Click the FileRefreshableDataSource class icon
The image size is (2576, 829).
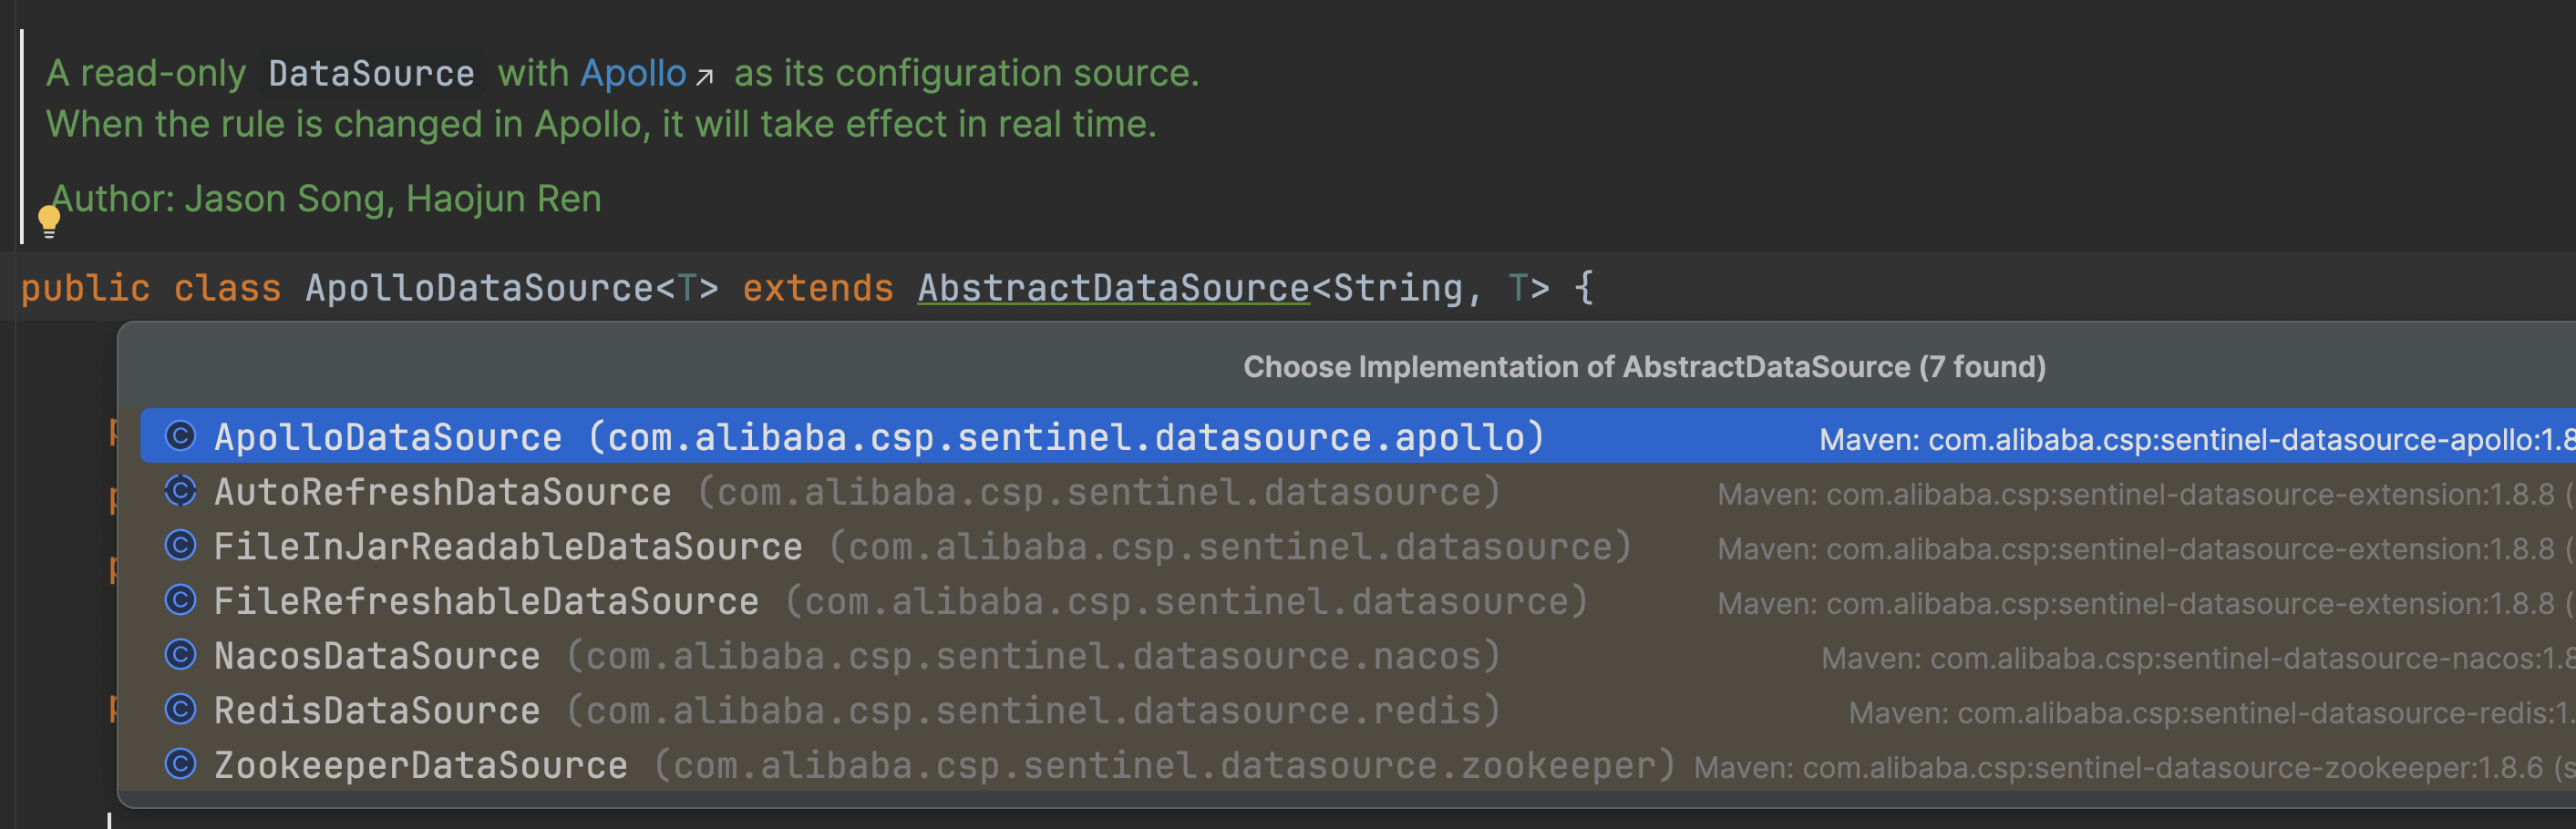tap(180, 600)
